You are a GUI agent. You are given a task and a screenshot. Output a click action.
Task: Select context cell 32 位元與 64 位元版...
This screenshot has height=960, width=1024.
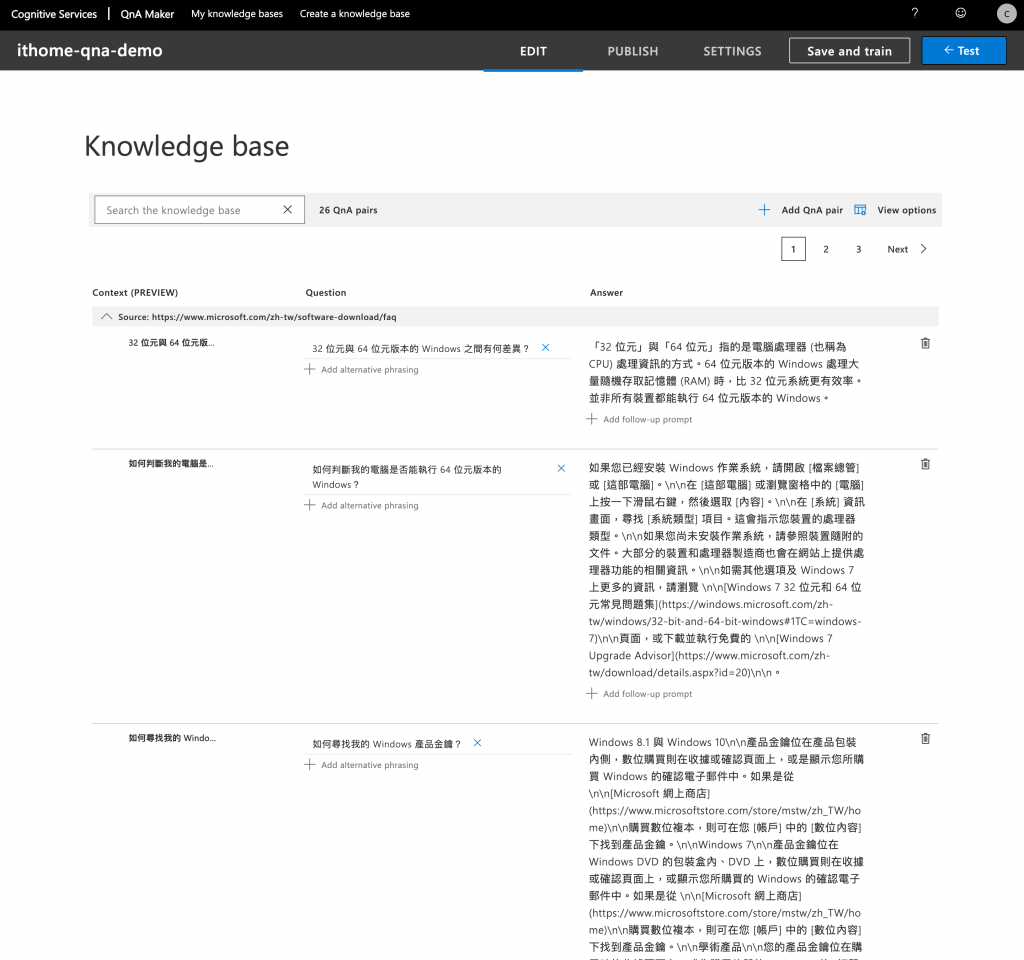[171, 342]
